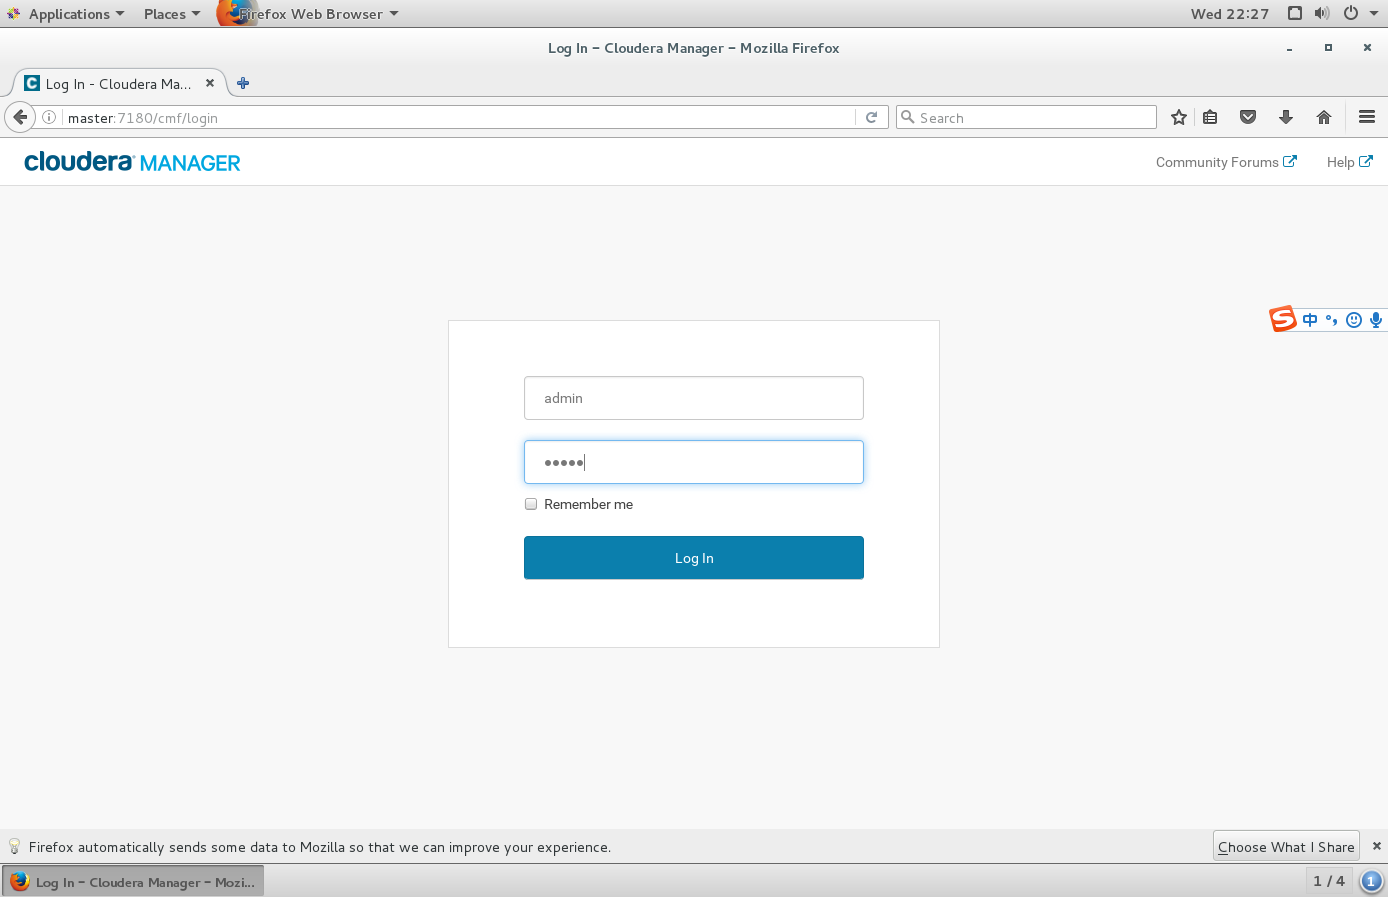Click the screen icon beside the clock

tap(1295, 13)
